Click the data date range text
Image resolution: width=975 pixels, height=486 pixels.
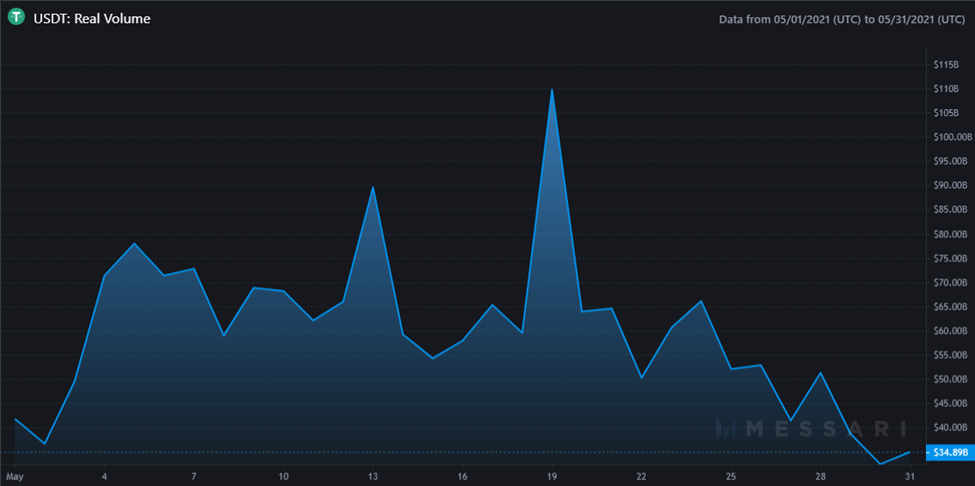[842, 19]
